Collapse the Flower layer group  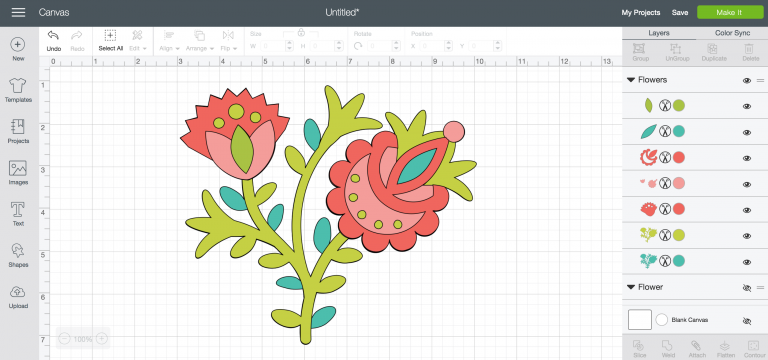631,287
